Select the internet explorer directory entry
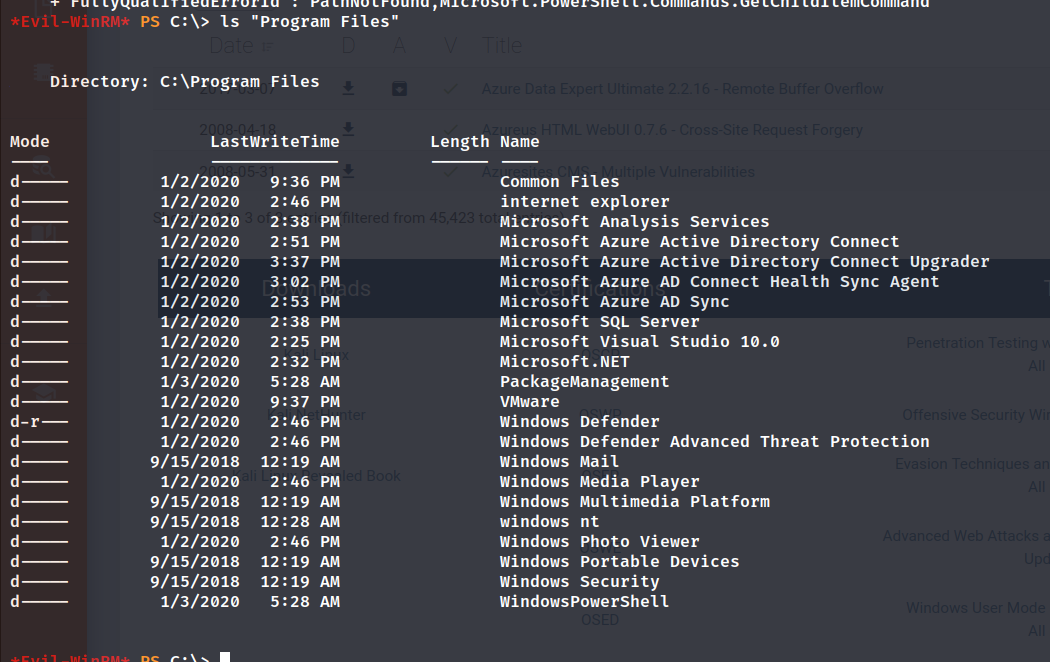Screen dimensions: 1050x662 (584, 201)
